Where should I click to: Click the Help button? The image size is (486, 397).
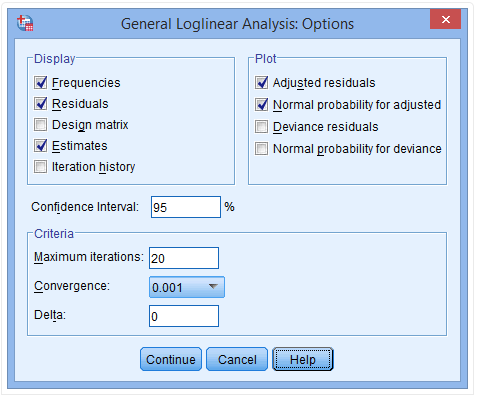click(303, 359)
